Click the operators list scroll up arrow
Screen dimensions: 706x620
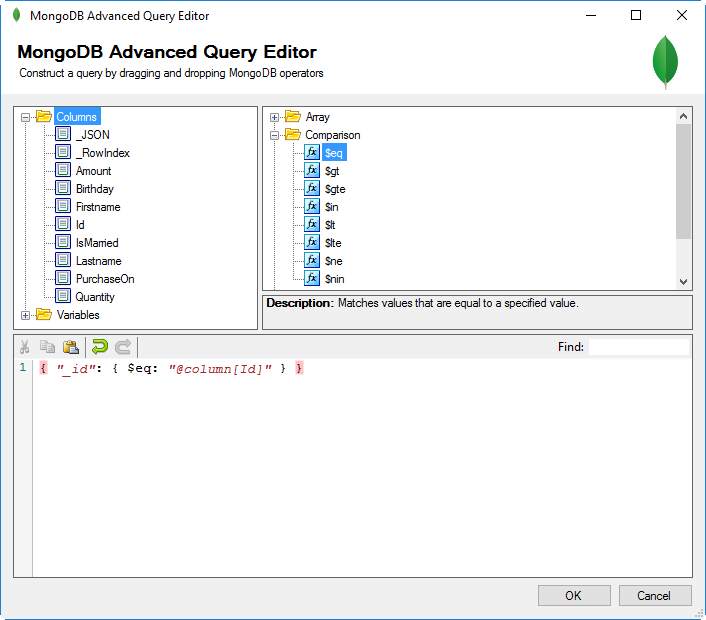pos(683,116)
